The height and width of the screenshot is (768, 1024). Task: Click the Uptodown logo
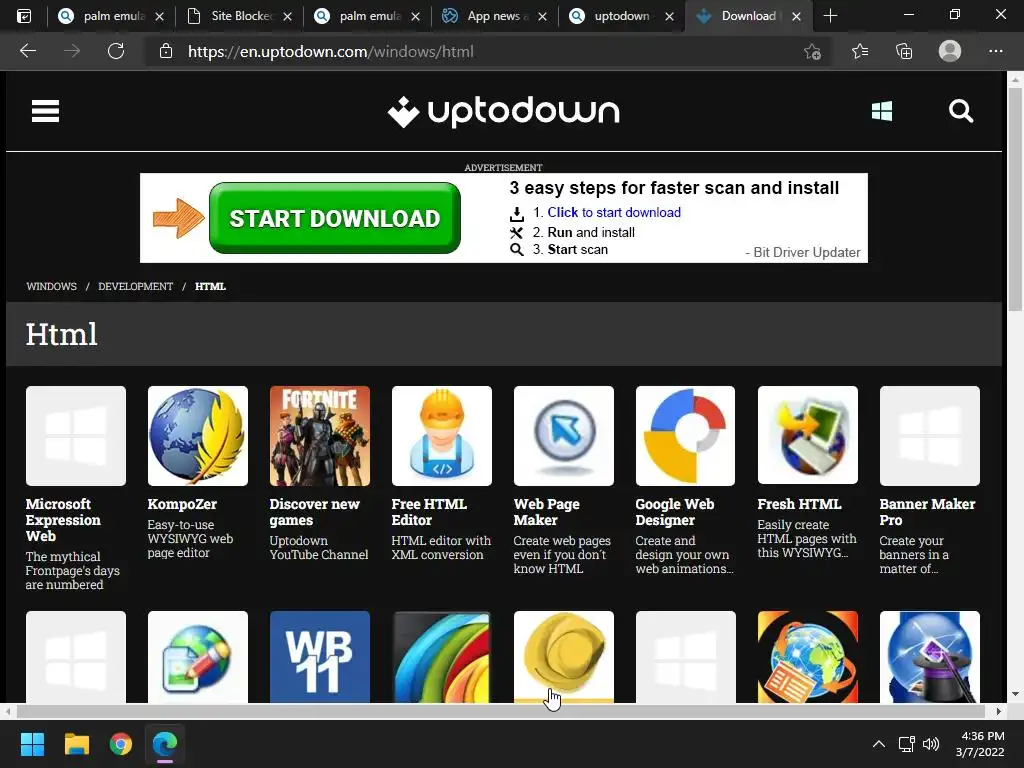(x=503, y=112)
